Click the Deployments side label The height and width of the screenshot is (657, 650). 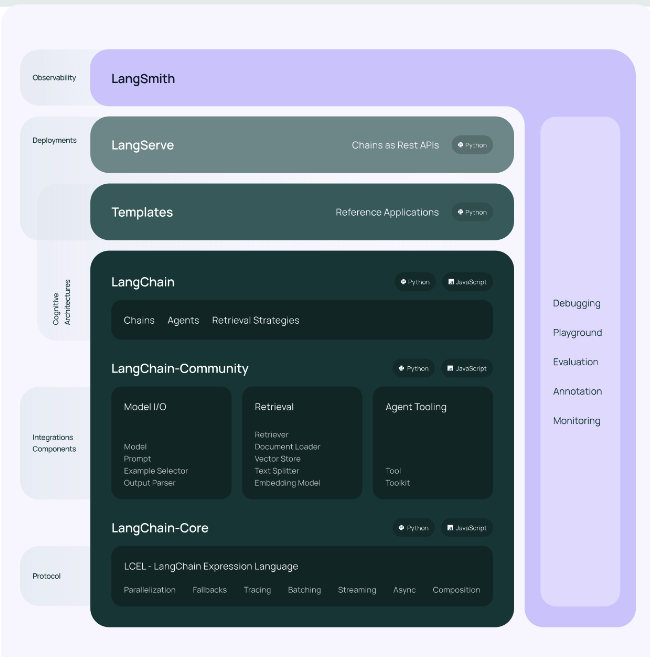tap(54, 140)
